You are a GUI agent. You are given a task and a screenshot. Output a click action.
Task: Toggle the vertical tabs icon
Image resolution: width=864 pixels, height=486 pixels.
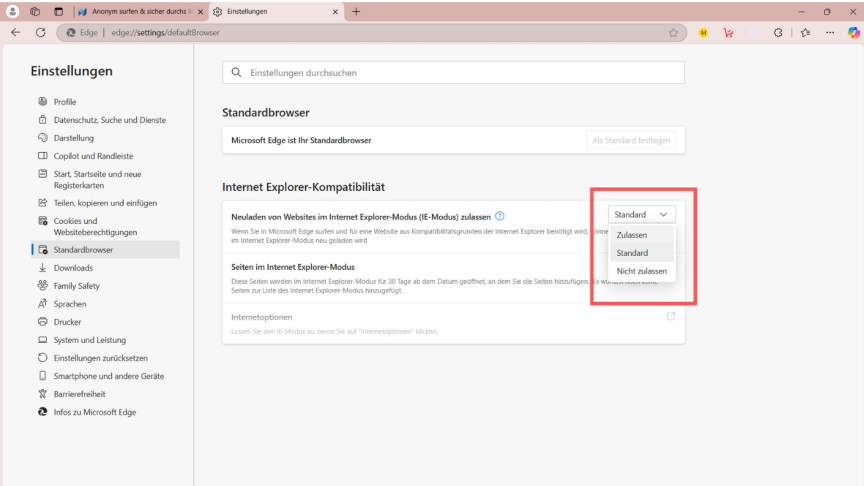click(58, 11)
